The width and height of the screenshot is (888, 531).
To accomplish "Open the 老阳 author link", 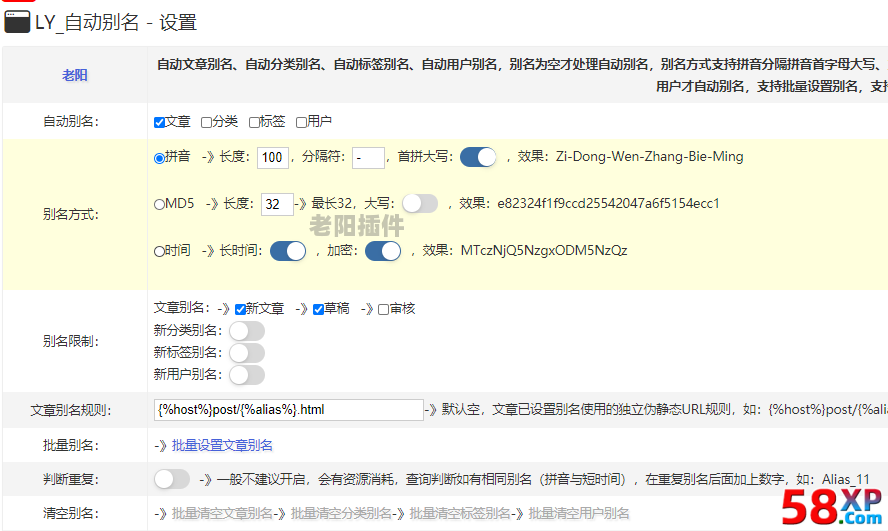I will 75,75.
